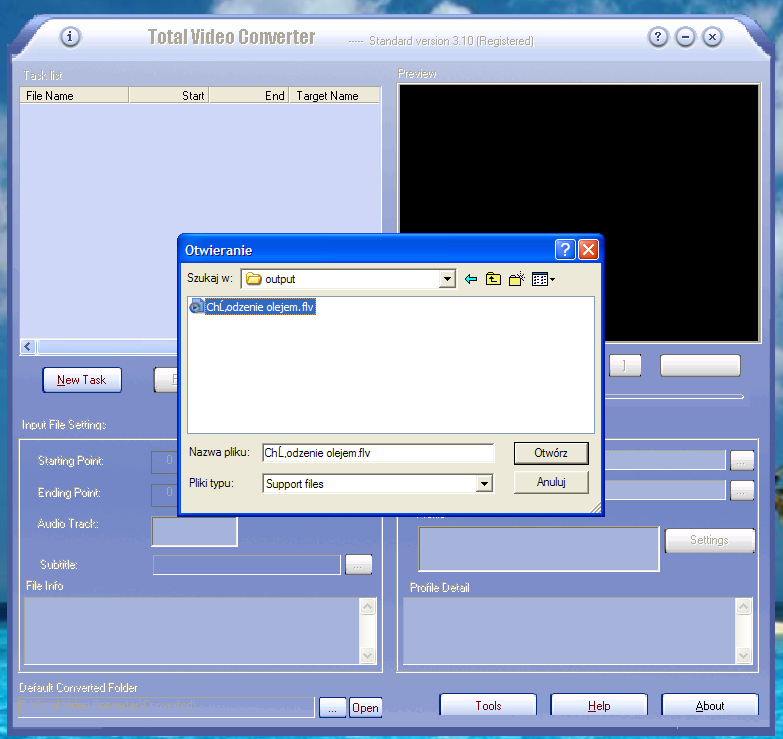Click the Profile Detail scroll down arrow
The height and width of the screenshot is (739, 783).
point(744,655)
